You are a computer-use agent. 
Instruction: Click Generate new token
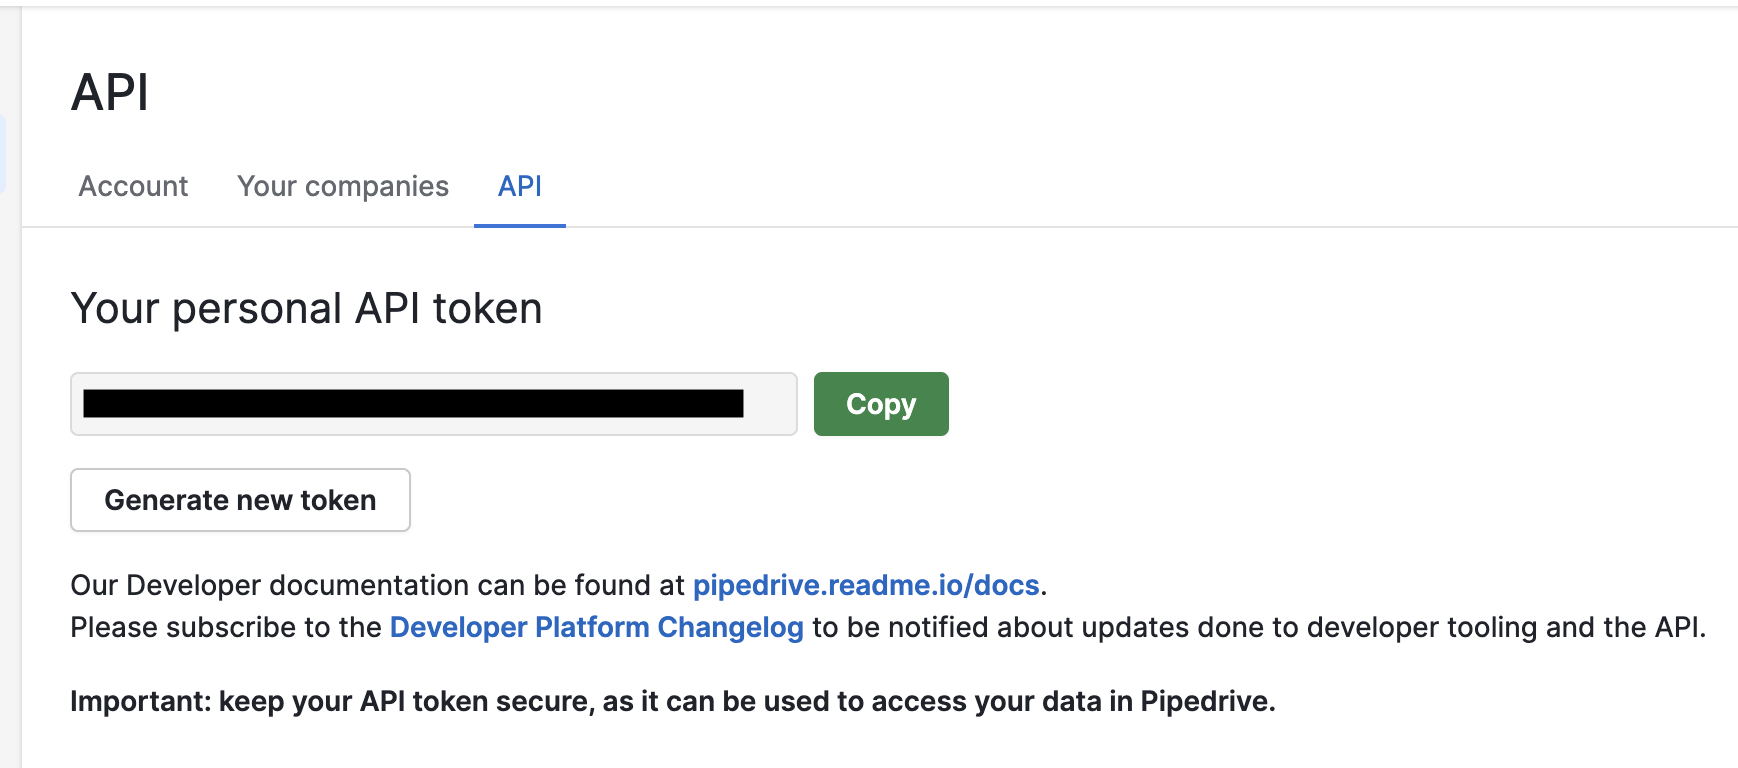(x=240, y=500)
